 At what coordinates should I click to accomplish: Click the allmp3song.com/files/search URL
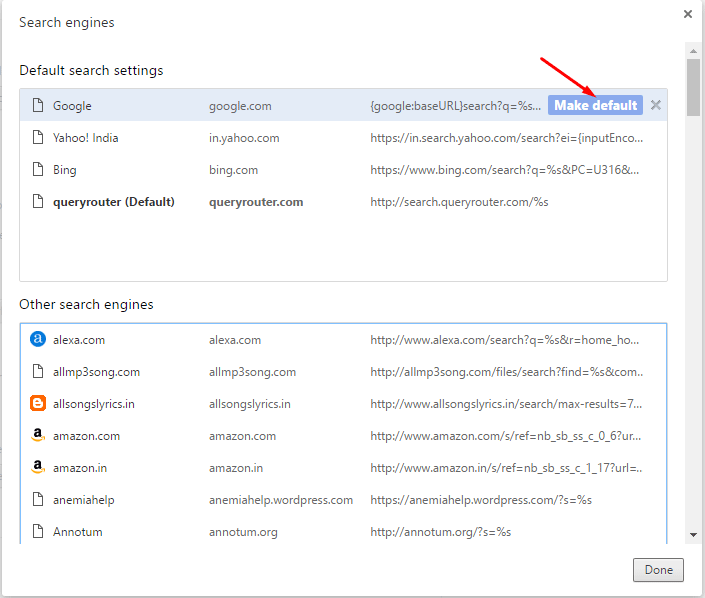pos(507,372)
